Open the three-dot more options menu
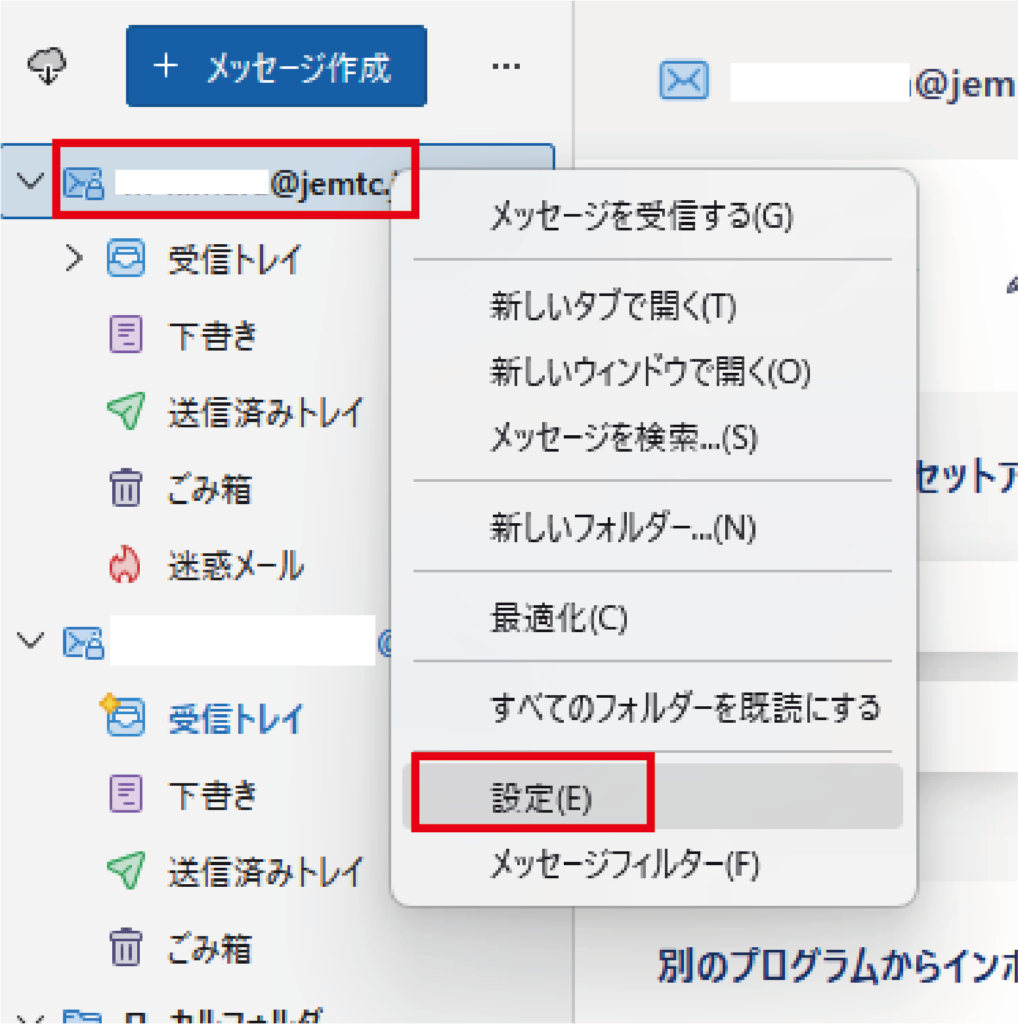Viewport: 1018px width, 1024px height. pos(507,66)
